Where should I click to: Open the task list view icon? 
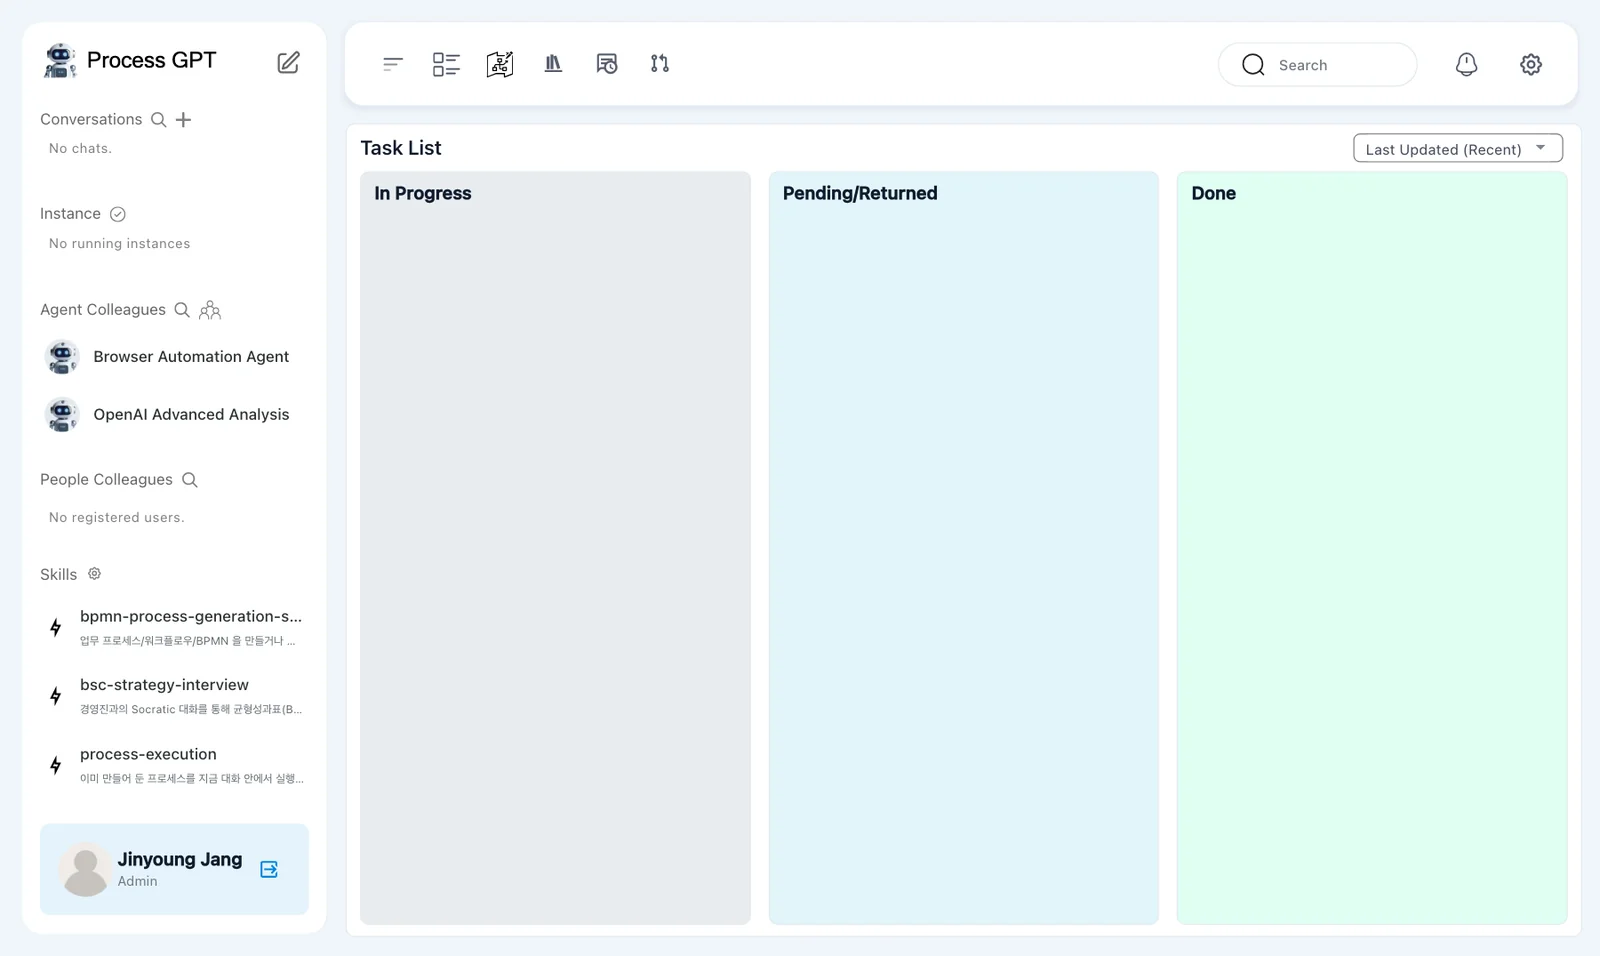446,64
